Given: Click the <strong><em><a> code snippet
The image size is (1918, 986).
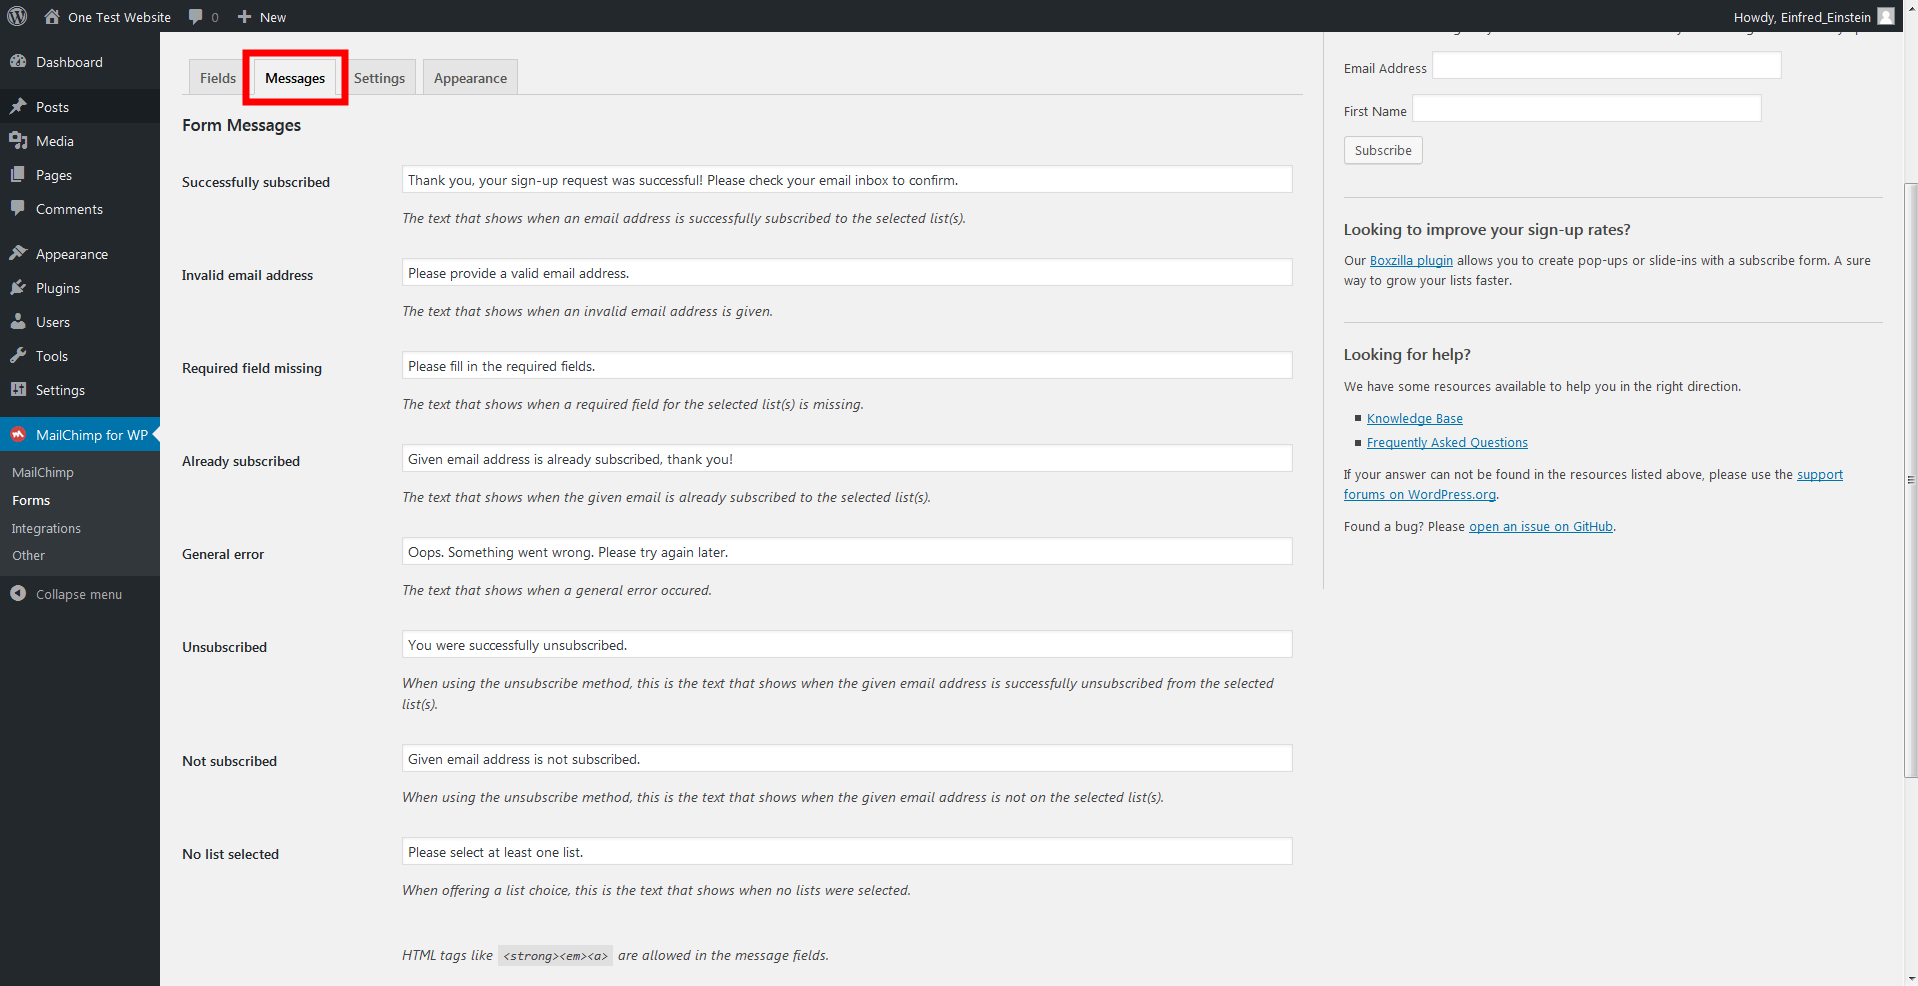Looking at the screenshot, I should [x=555, y=956].
